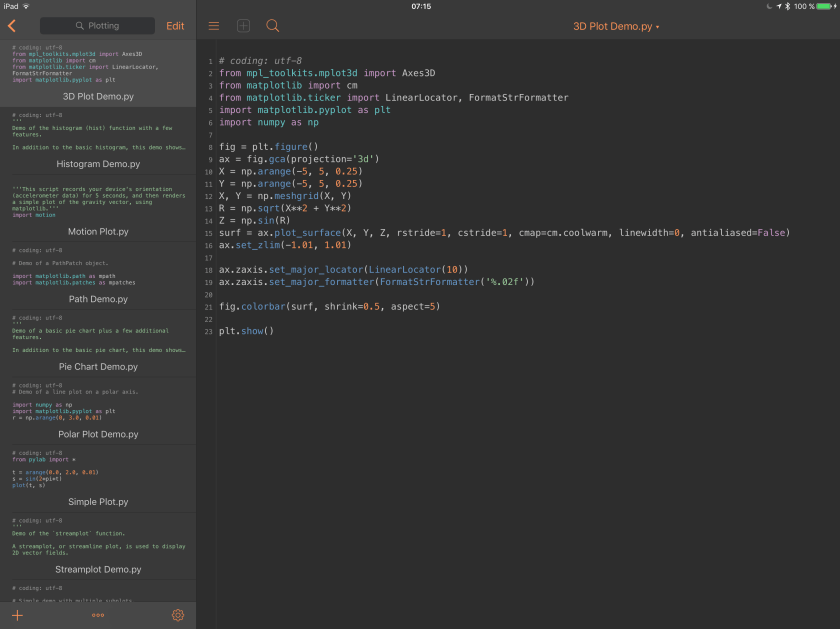Tap the magnifier icon in editor toolbar
840x629 pixels.
(273, 26)
